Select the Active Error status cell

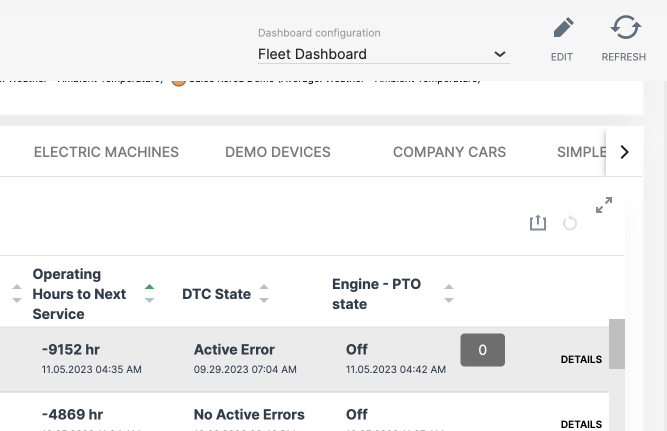point(234,350)
